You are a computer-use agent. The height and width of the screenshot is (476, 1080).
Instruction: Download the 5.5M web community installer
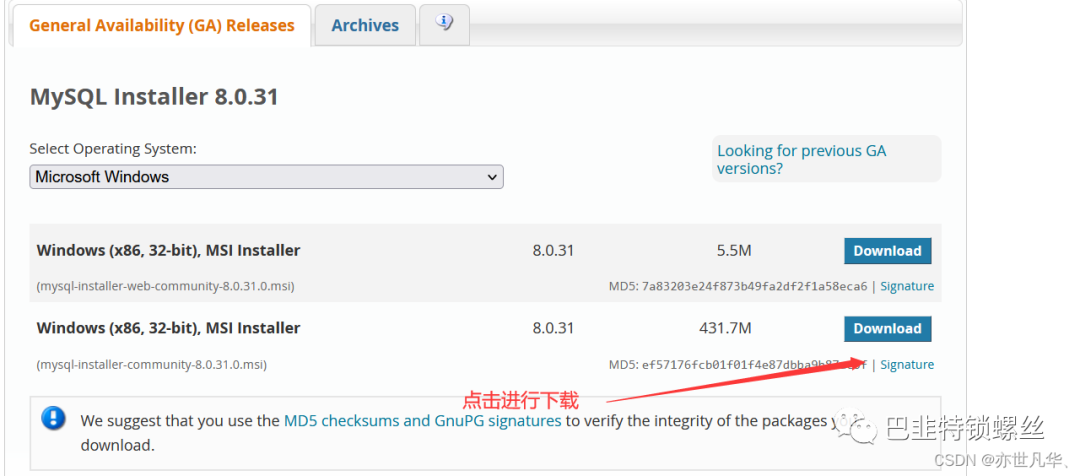[887, 251]
